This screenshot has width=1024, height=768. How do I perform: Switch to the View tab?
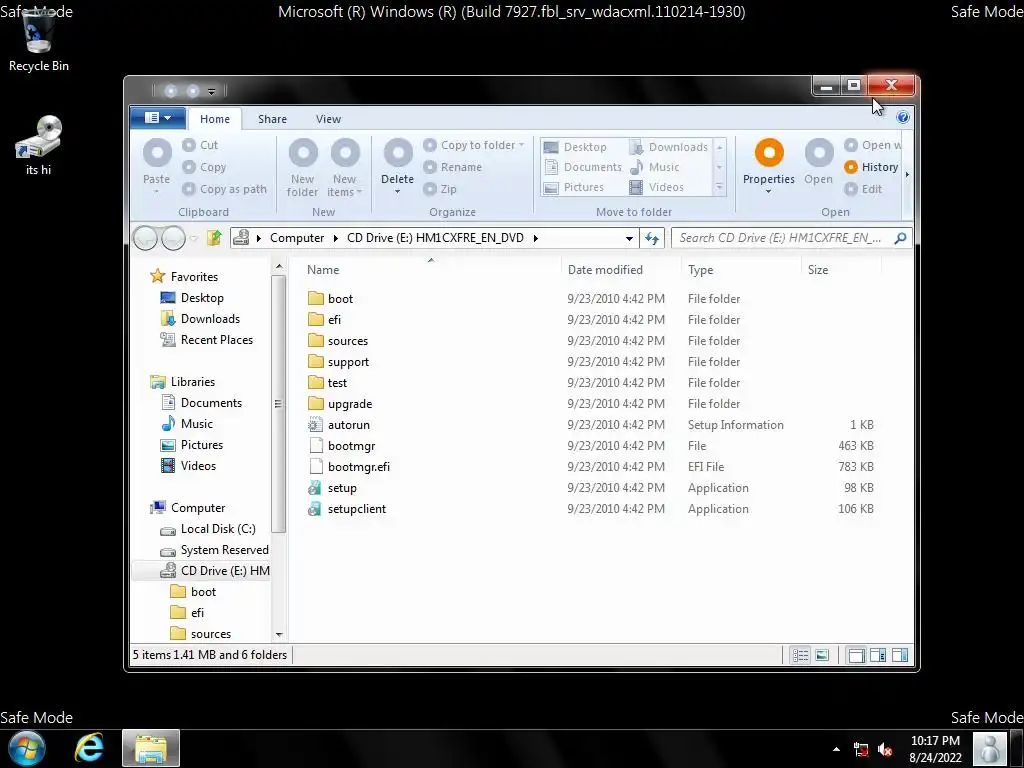328,119
